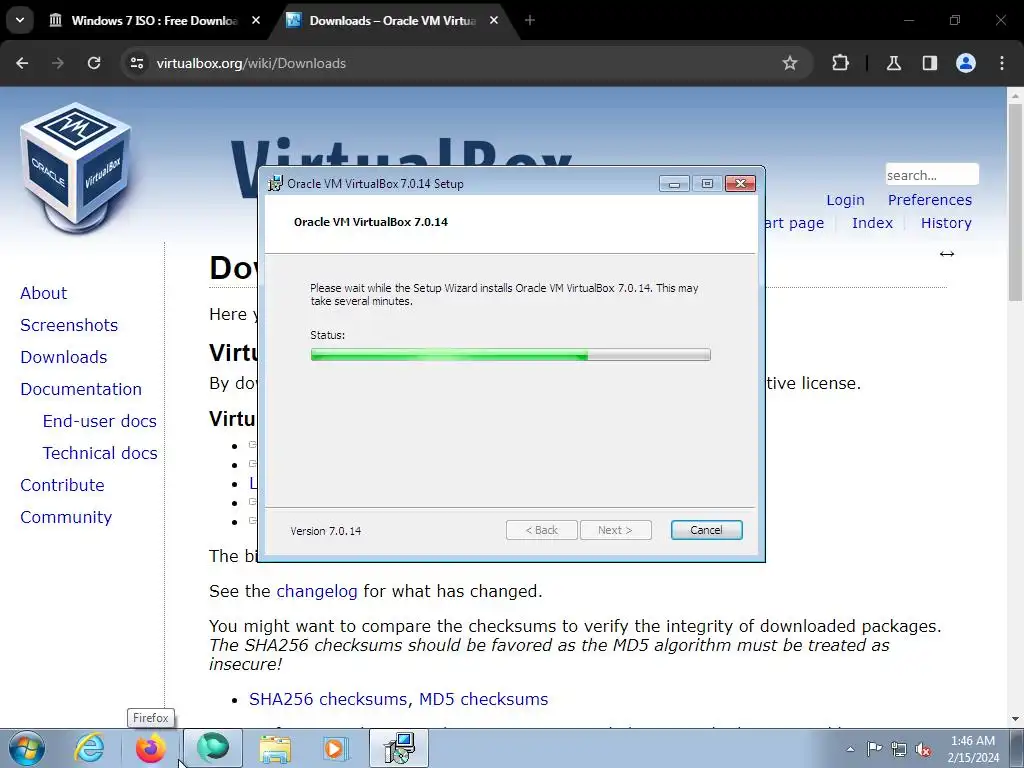Screen dimensions: 1024x768
Task: Open a new browser tab
Action: (x=530, y=20)
